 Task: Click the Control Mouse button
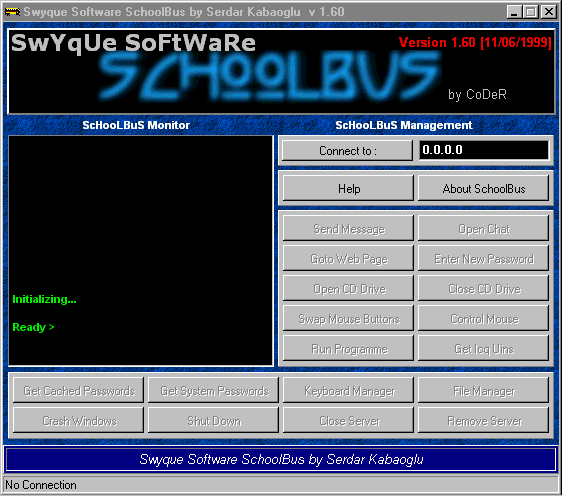tap(484, 318)
